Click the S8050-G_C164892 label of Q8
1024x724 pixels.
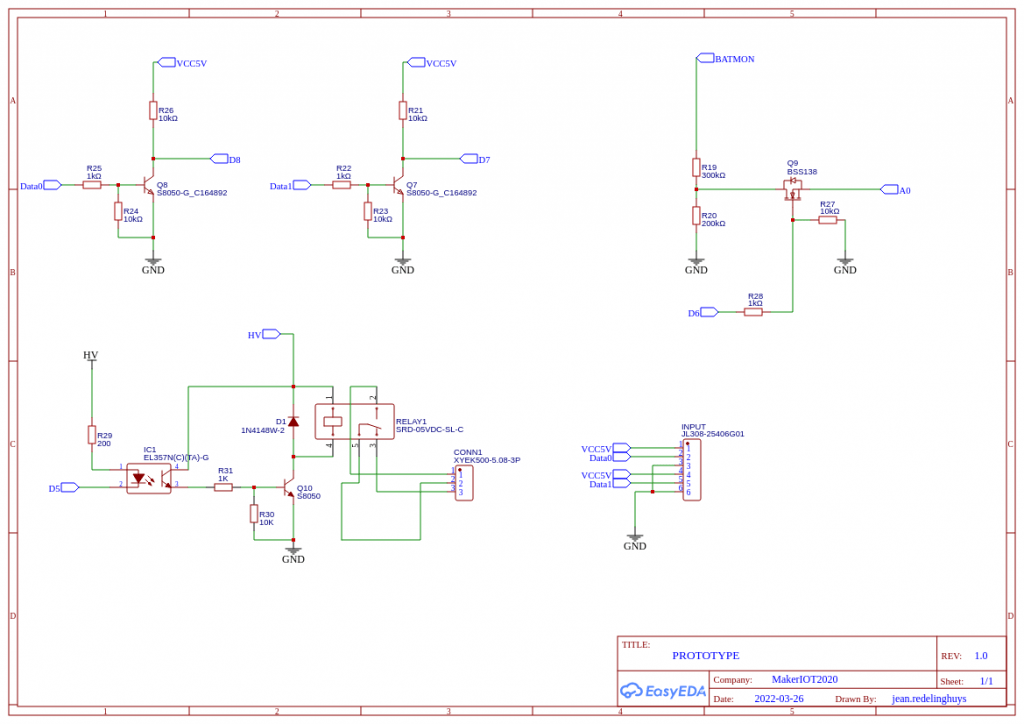(192, 193)
